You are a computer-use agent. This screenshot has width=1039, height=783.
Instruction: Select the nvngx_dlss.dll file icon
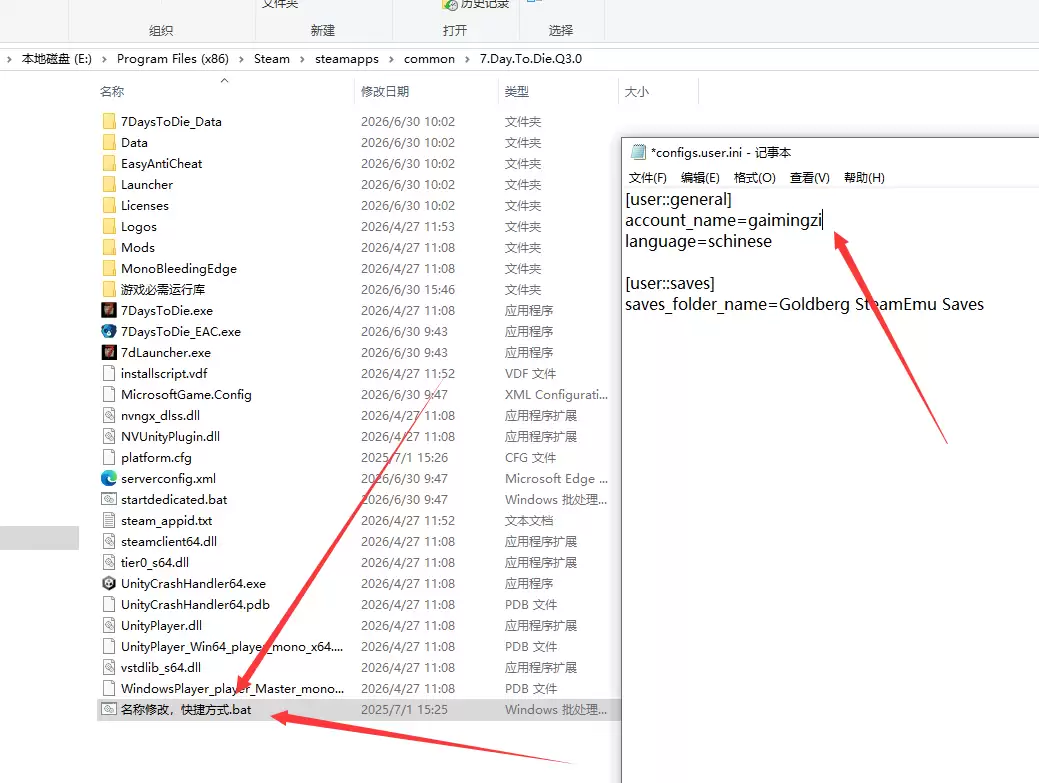click(109, 415)
